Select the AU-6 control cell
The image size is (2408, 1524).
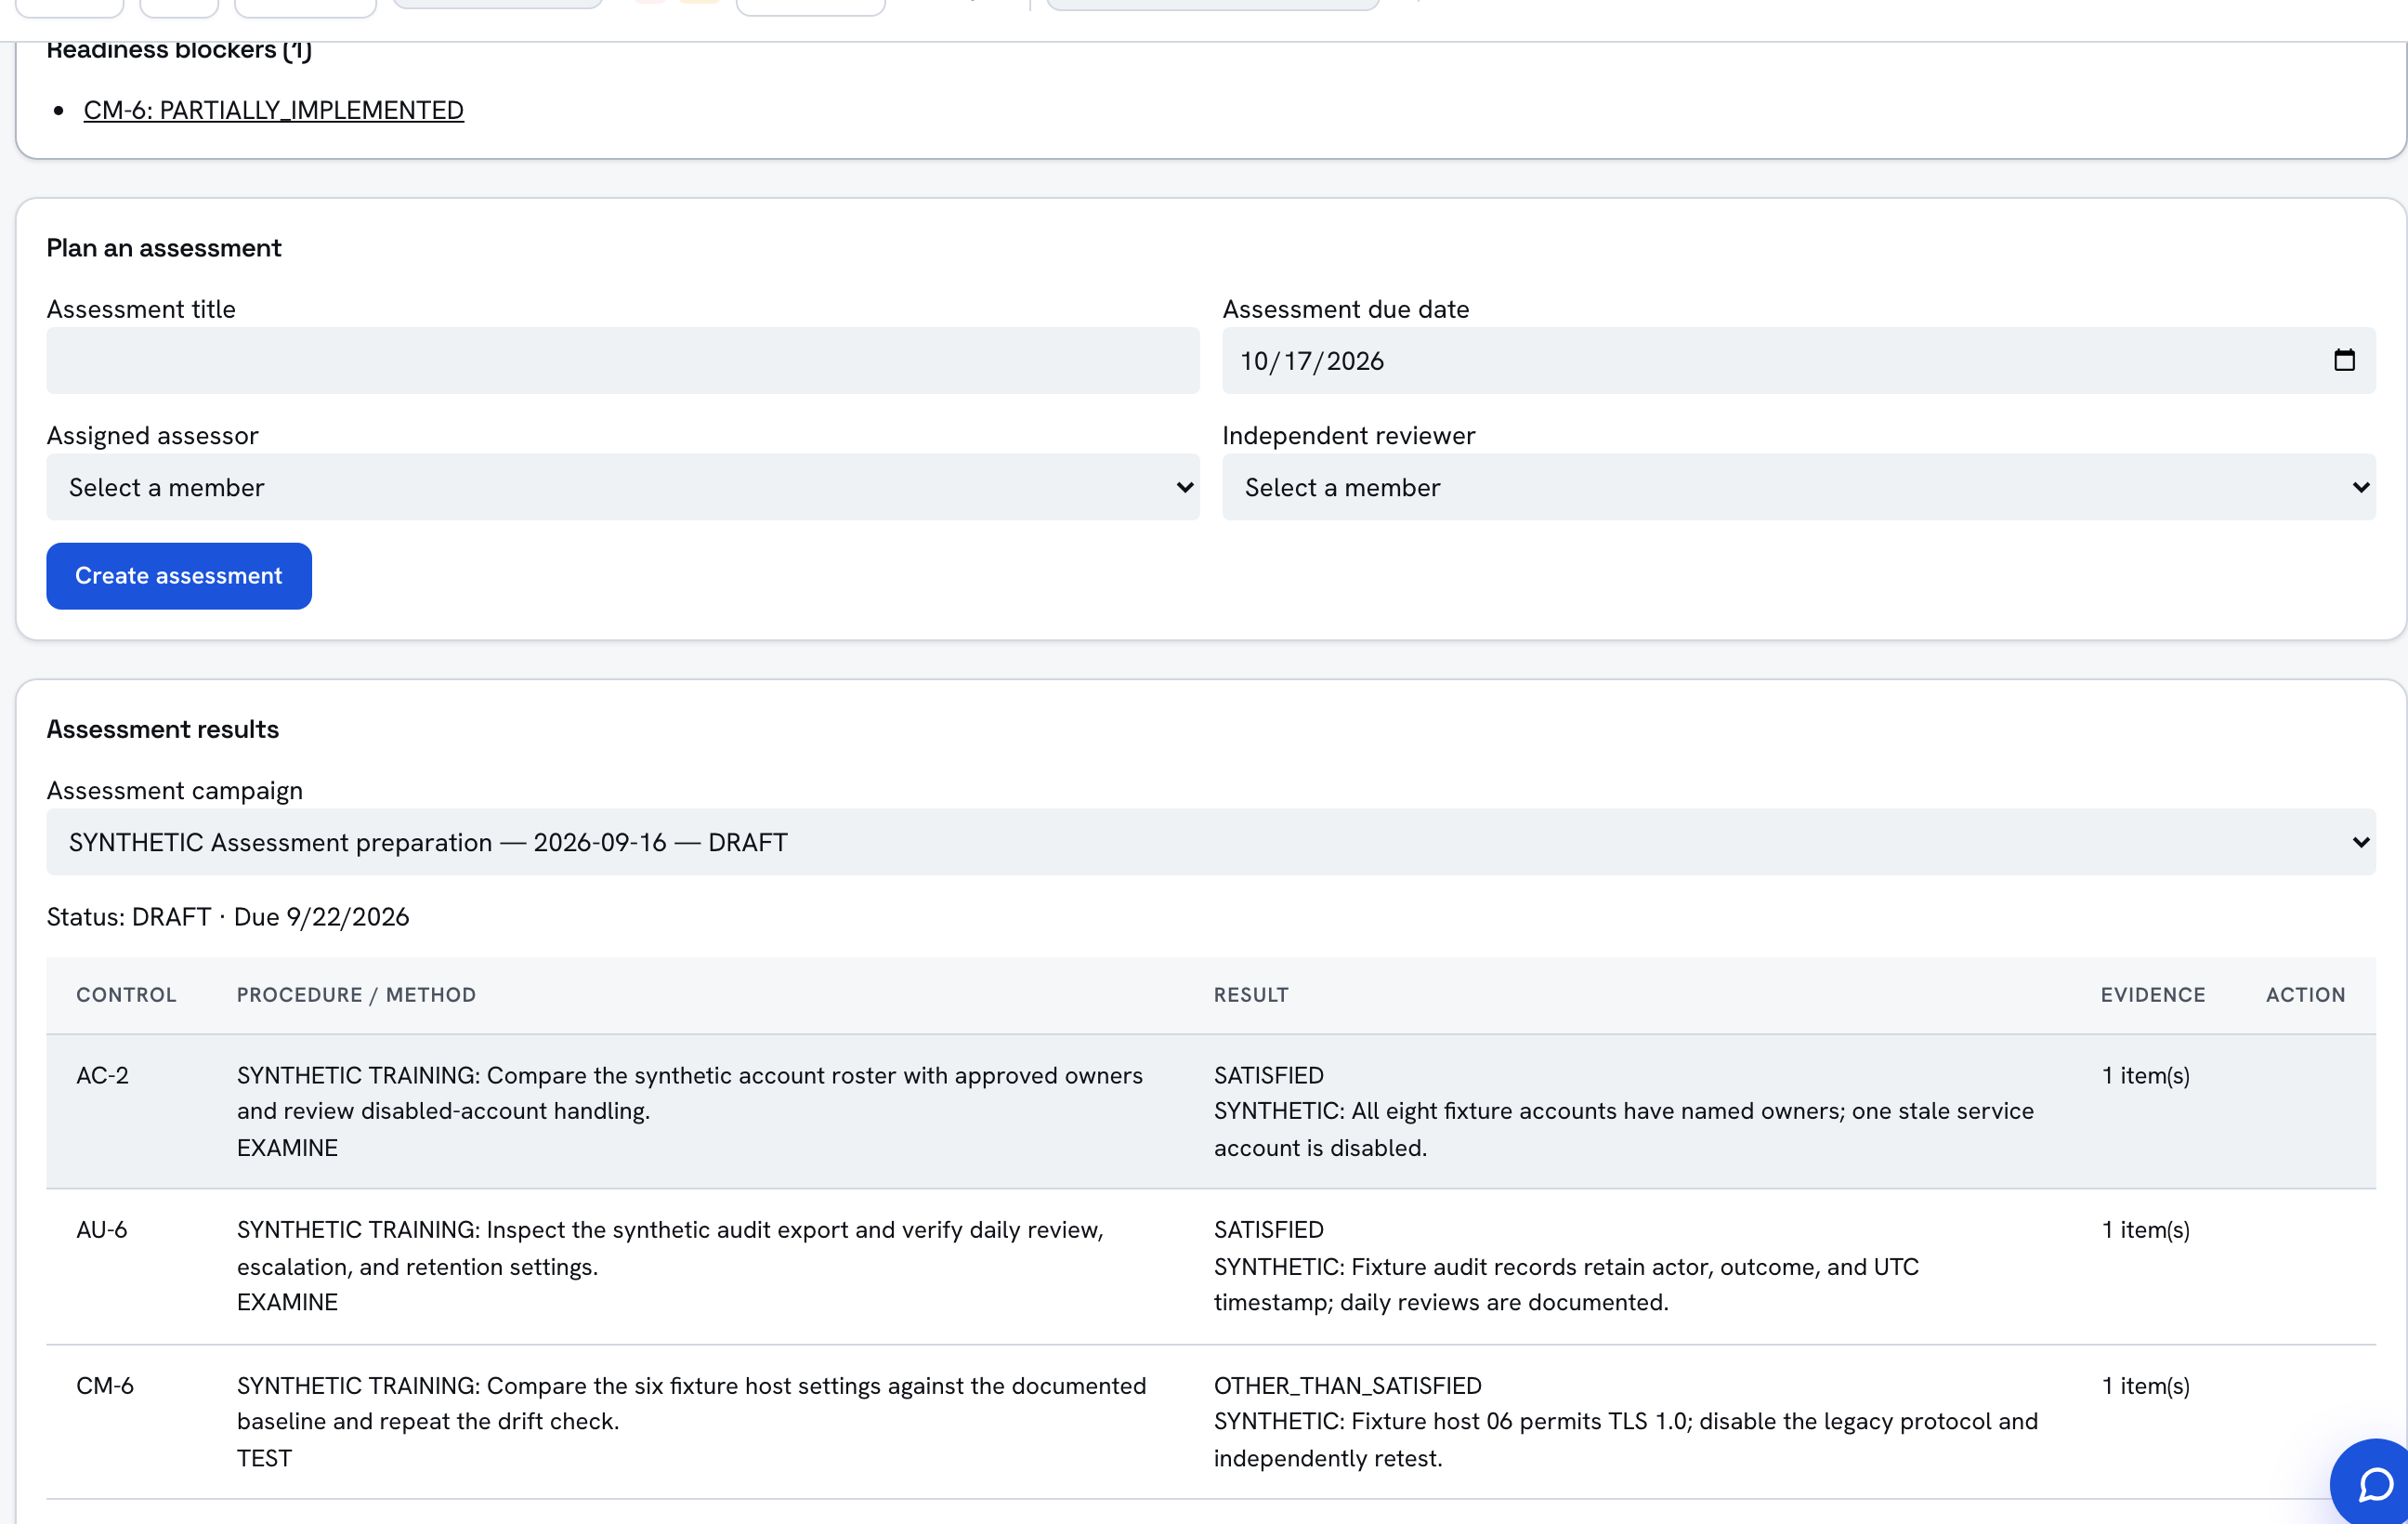coord(101,1229)
